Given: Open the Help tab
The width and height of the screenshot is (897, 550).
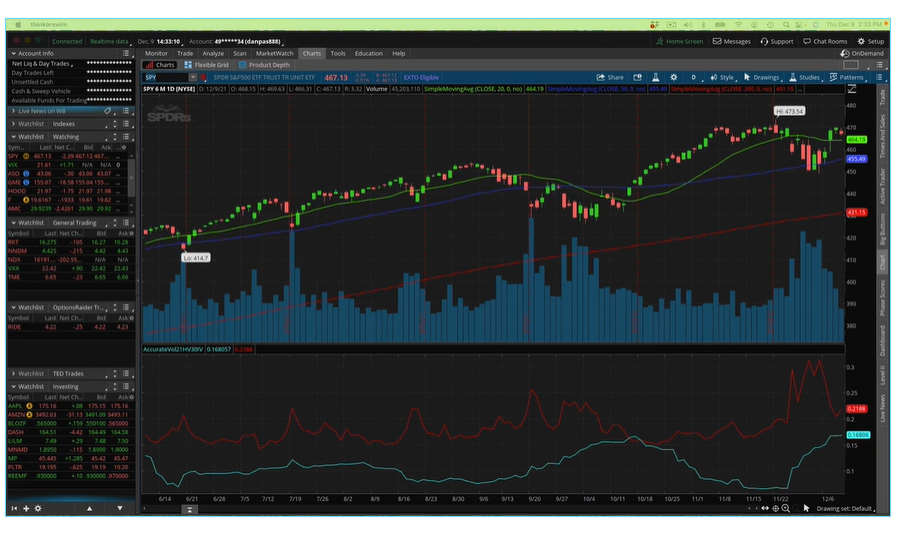Looking at the screenshot, I should click(399, 53).
